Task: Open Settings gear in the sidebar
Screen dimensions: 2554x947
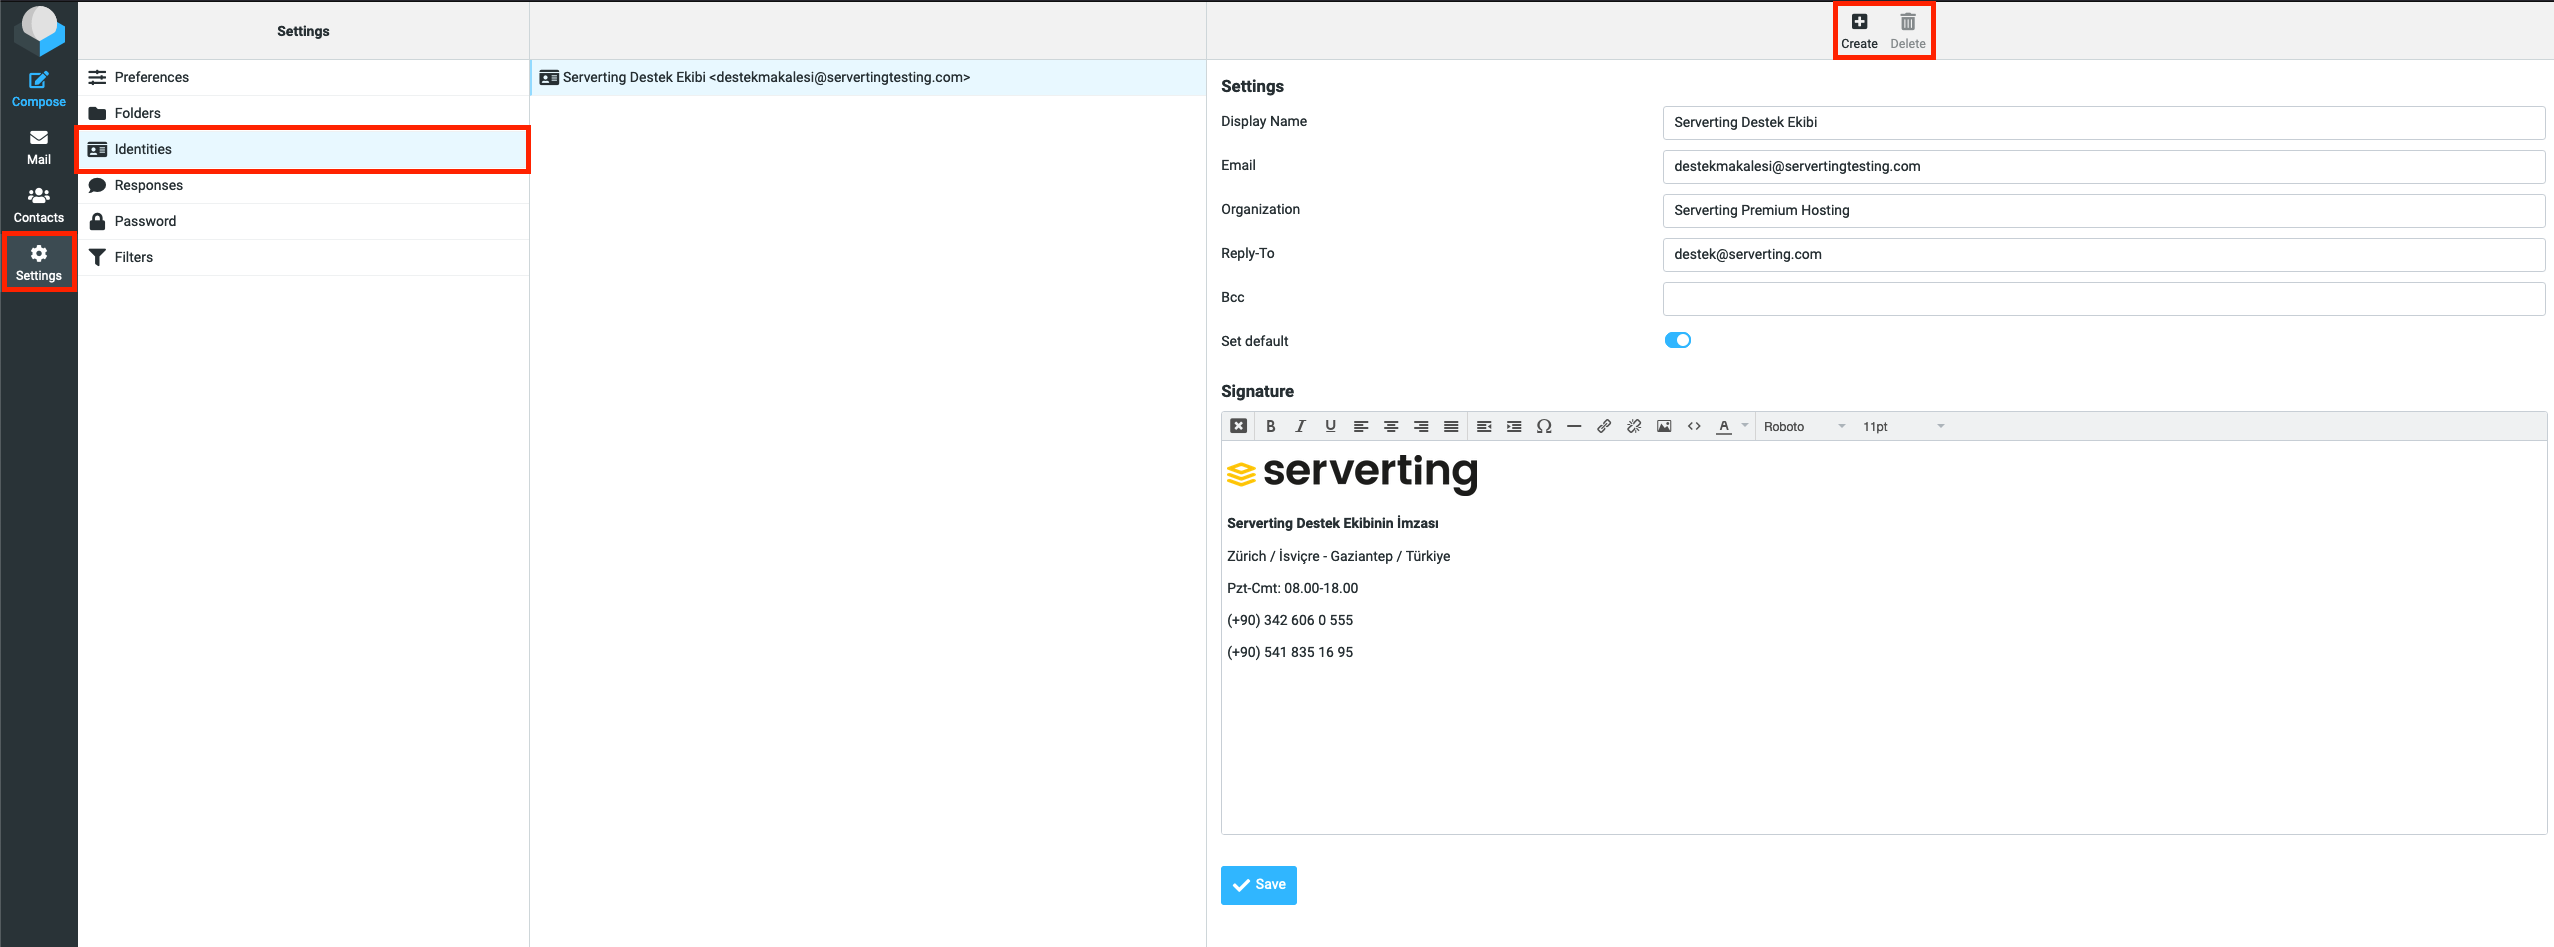Action: pos(38,263)
